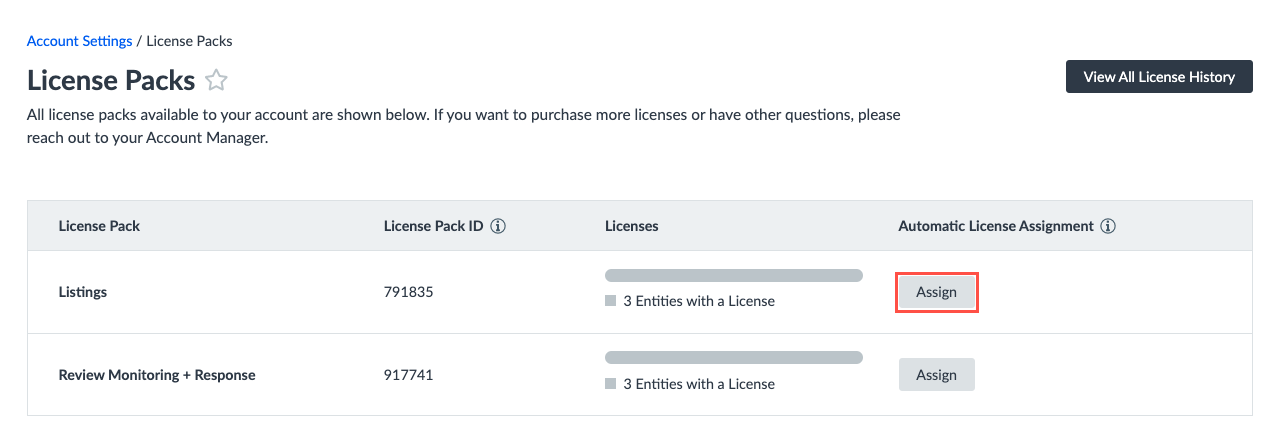Open the Account Settings breadcrumb link

coord(79,41)
